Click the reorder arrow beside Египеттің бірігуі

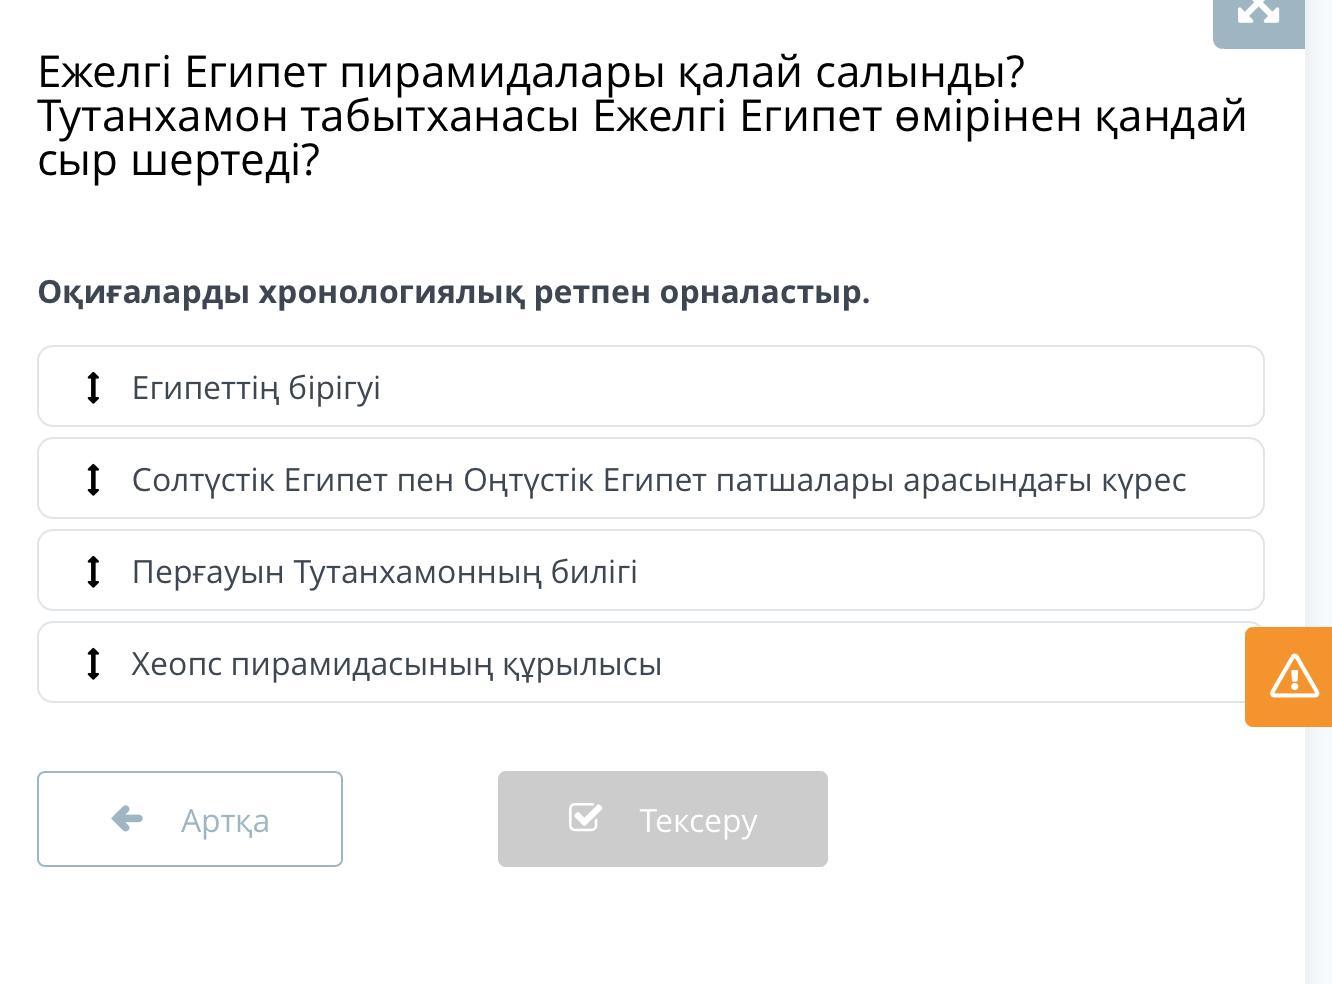(x=93, y=387)
